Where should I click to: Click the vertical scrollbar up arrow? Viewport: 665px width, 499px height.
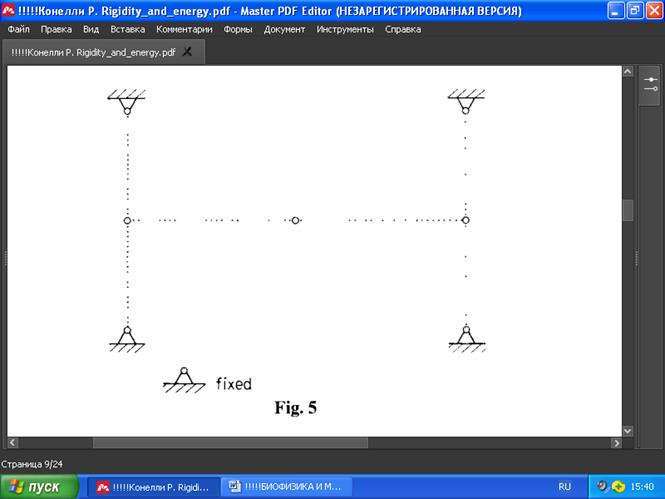[x=628, y=71]
